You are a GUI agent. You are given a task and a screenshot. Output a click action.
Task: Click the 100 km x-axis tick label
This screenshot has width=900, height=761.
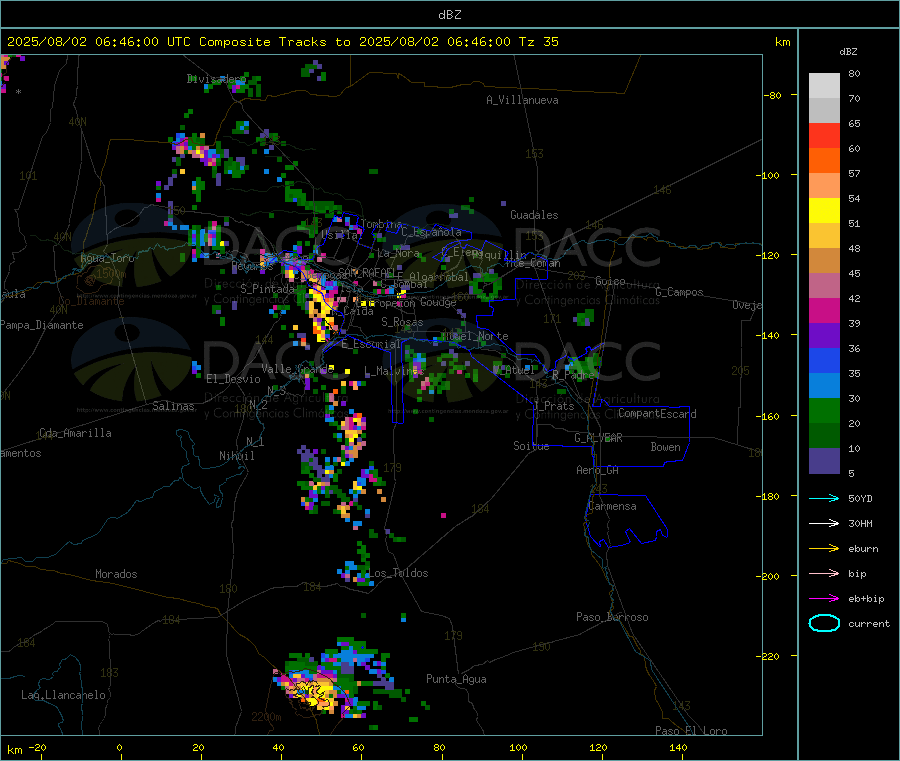coord(518,748)
